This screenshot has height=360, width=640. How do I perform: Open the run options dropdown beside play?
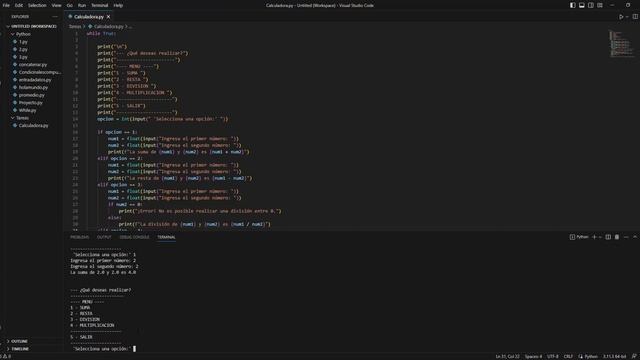pyautogui.click(x=627, y=17)
